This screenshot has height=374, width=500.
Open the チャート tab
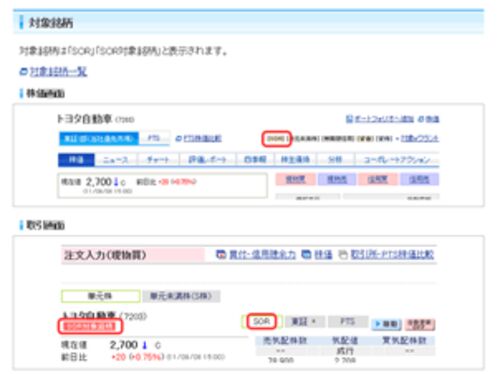coord(158,160)
